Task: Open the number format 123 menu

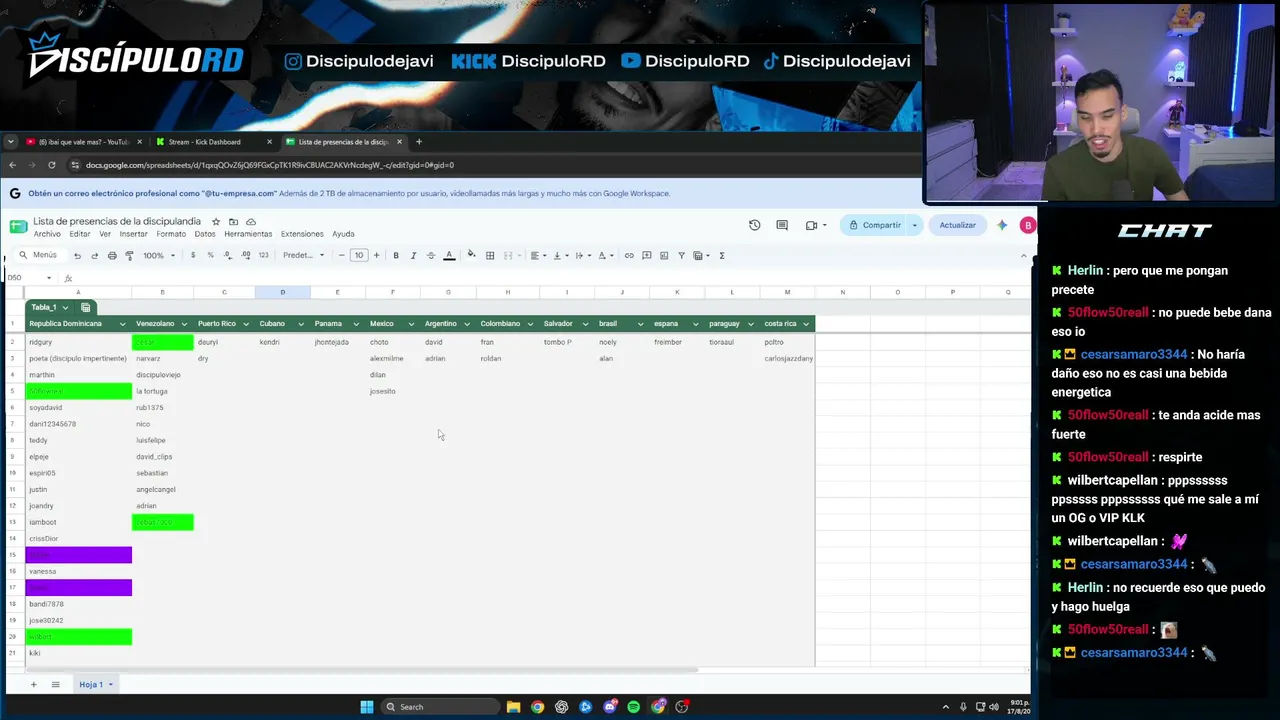Action: 263,255
